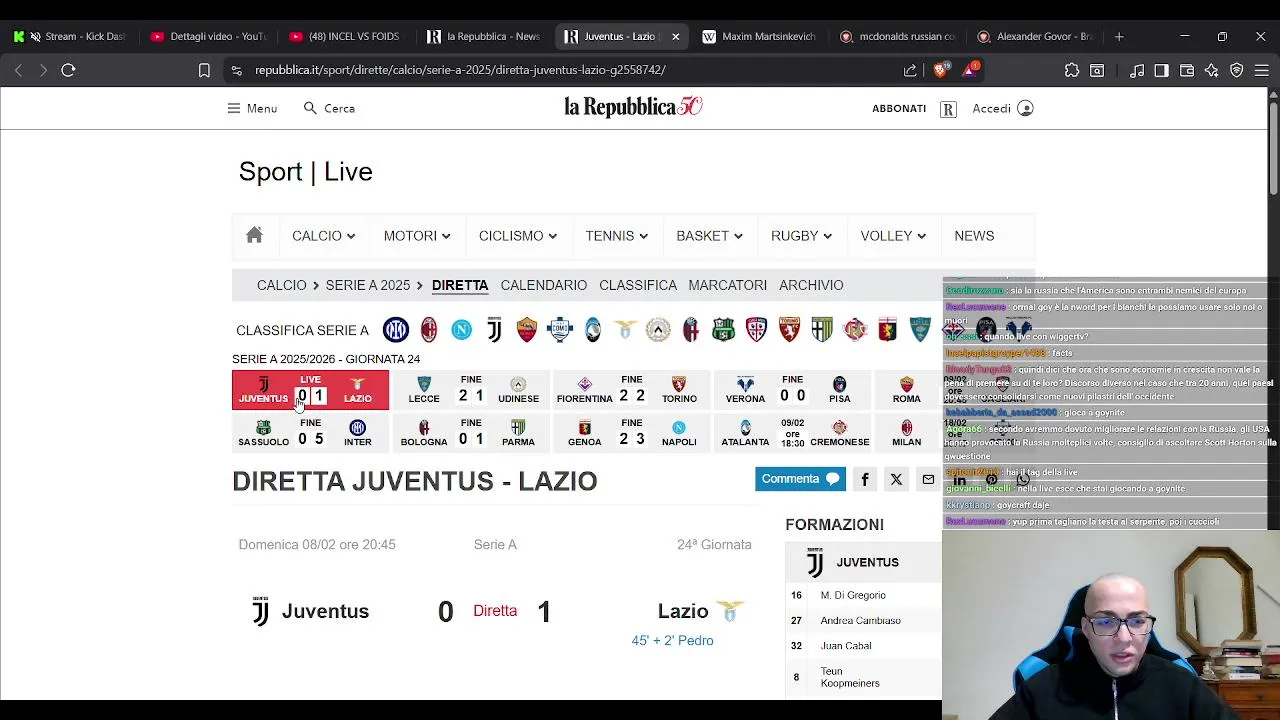Expand the BASKET dropdown
The width and height of the screenshot is (1280, 720).
pos(709,236)
